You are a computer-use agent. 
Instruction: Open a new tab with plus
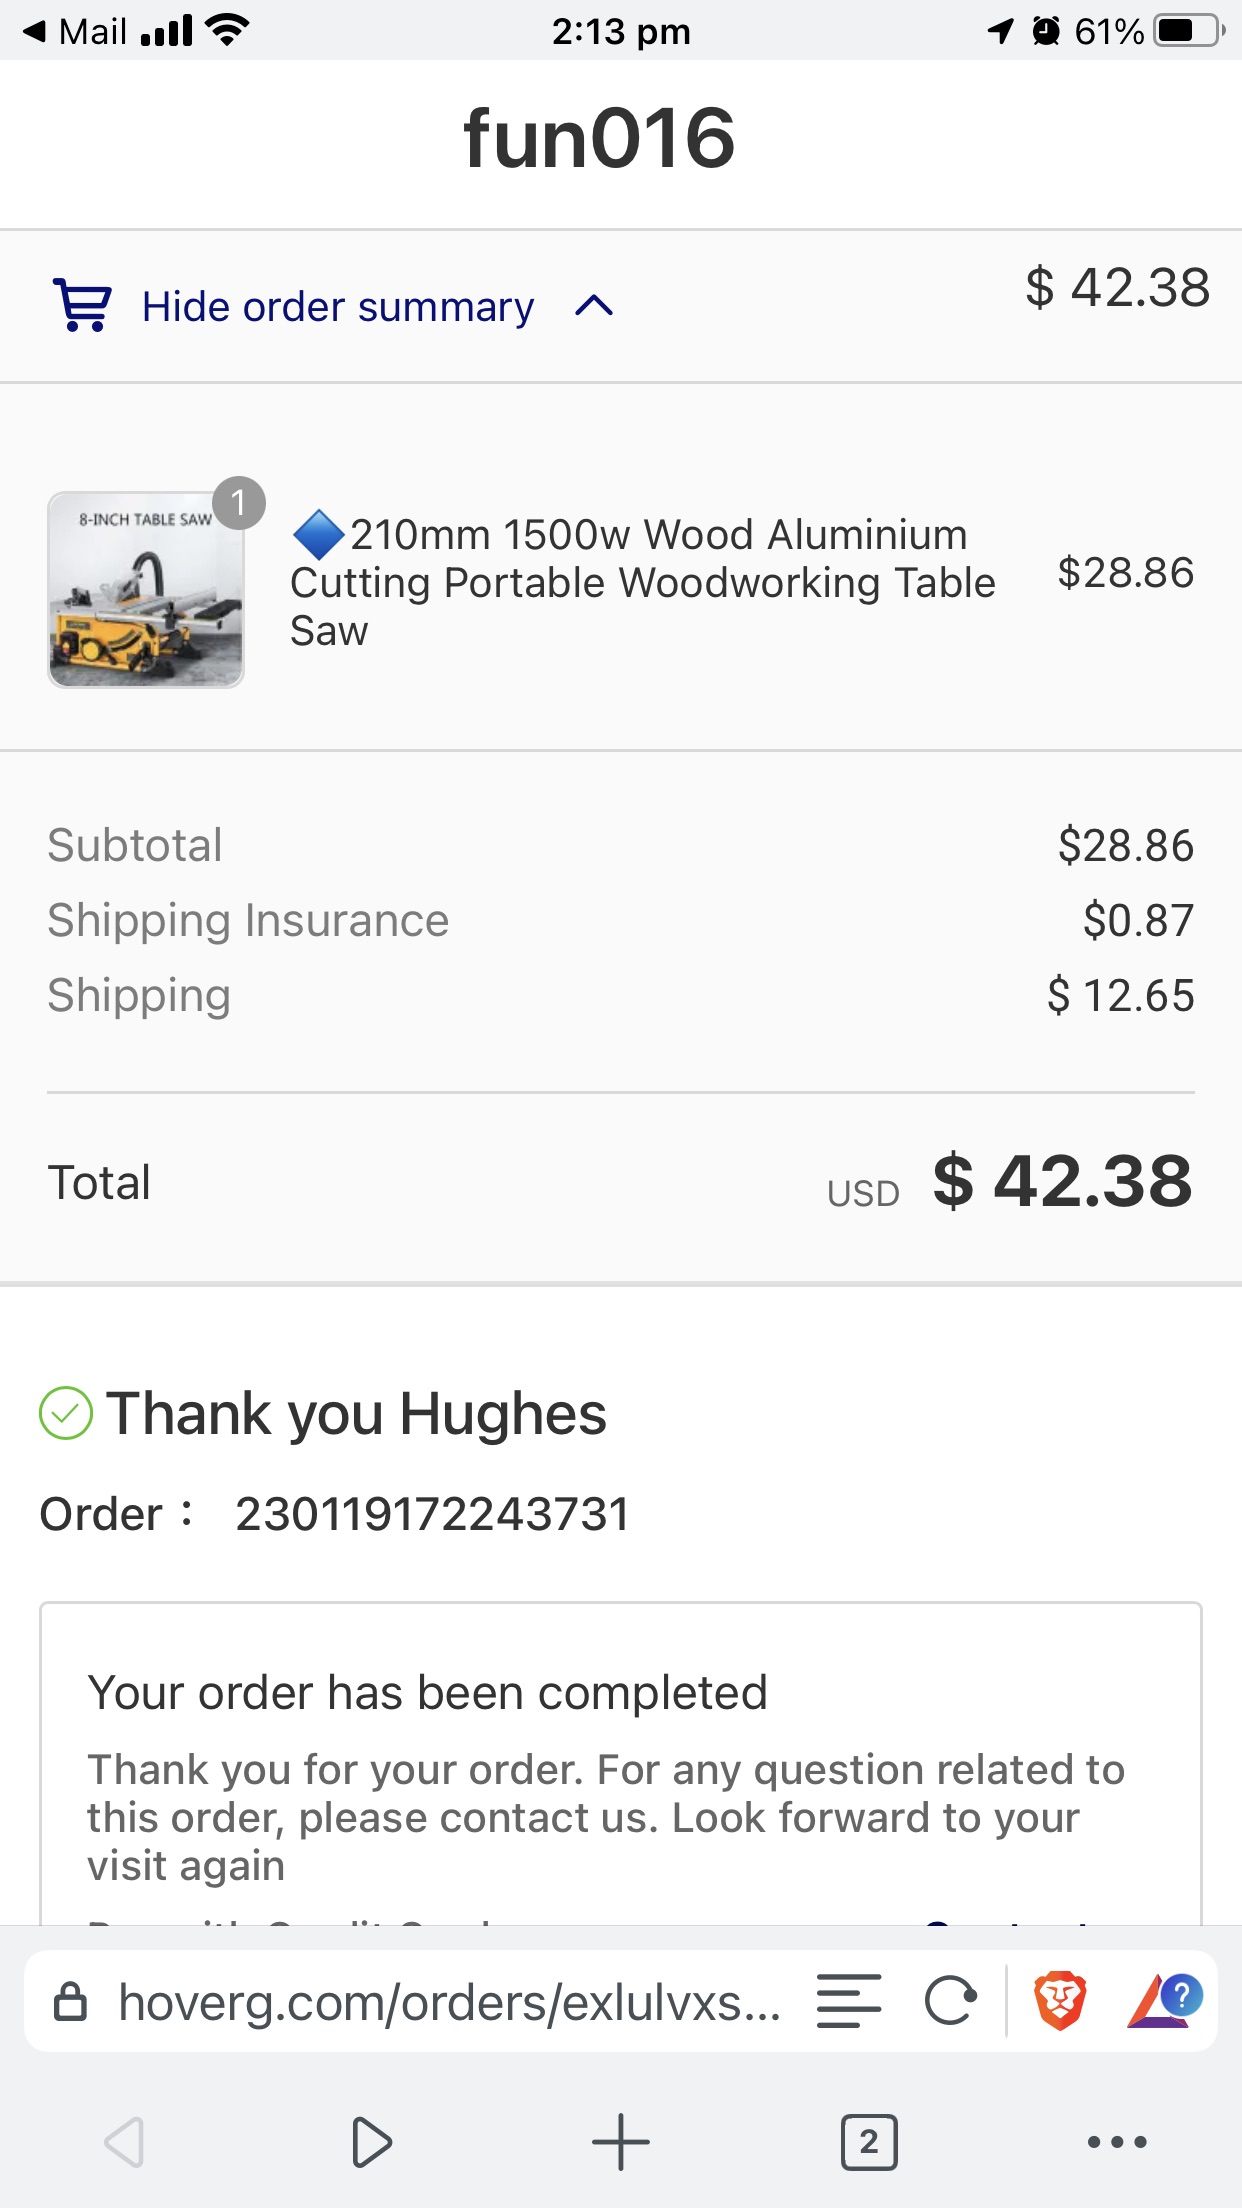click(x=620, y=2142)
